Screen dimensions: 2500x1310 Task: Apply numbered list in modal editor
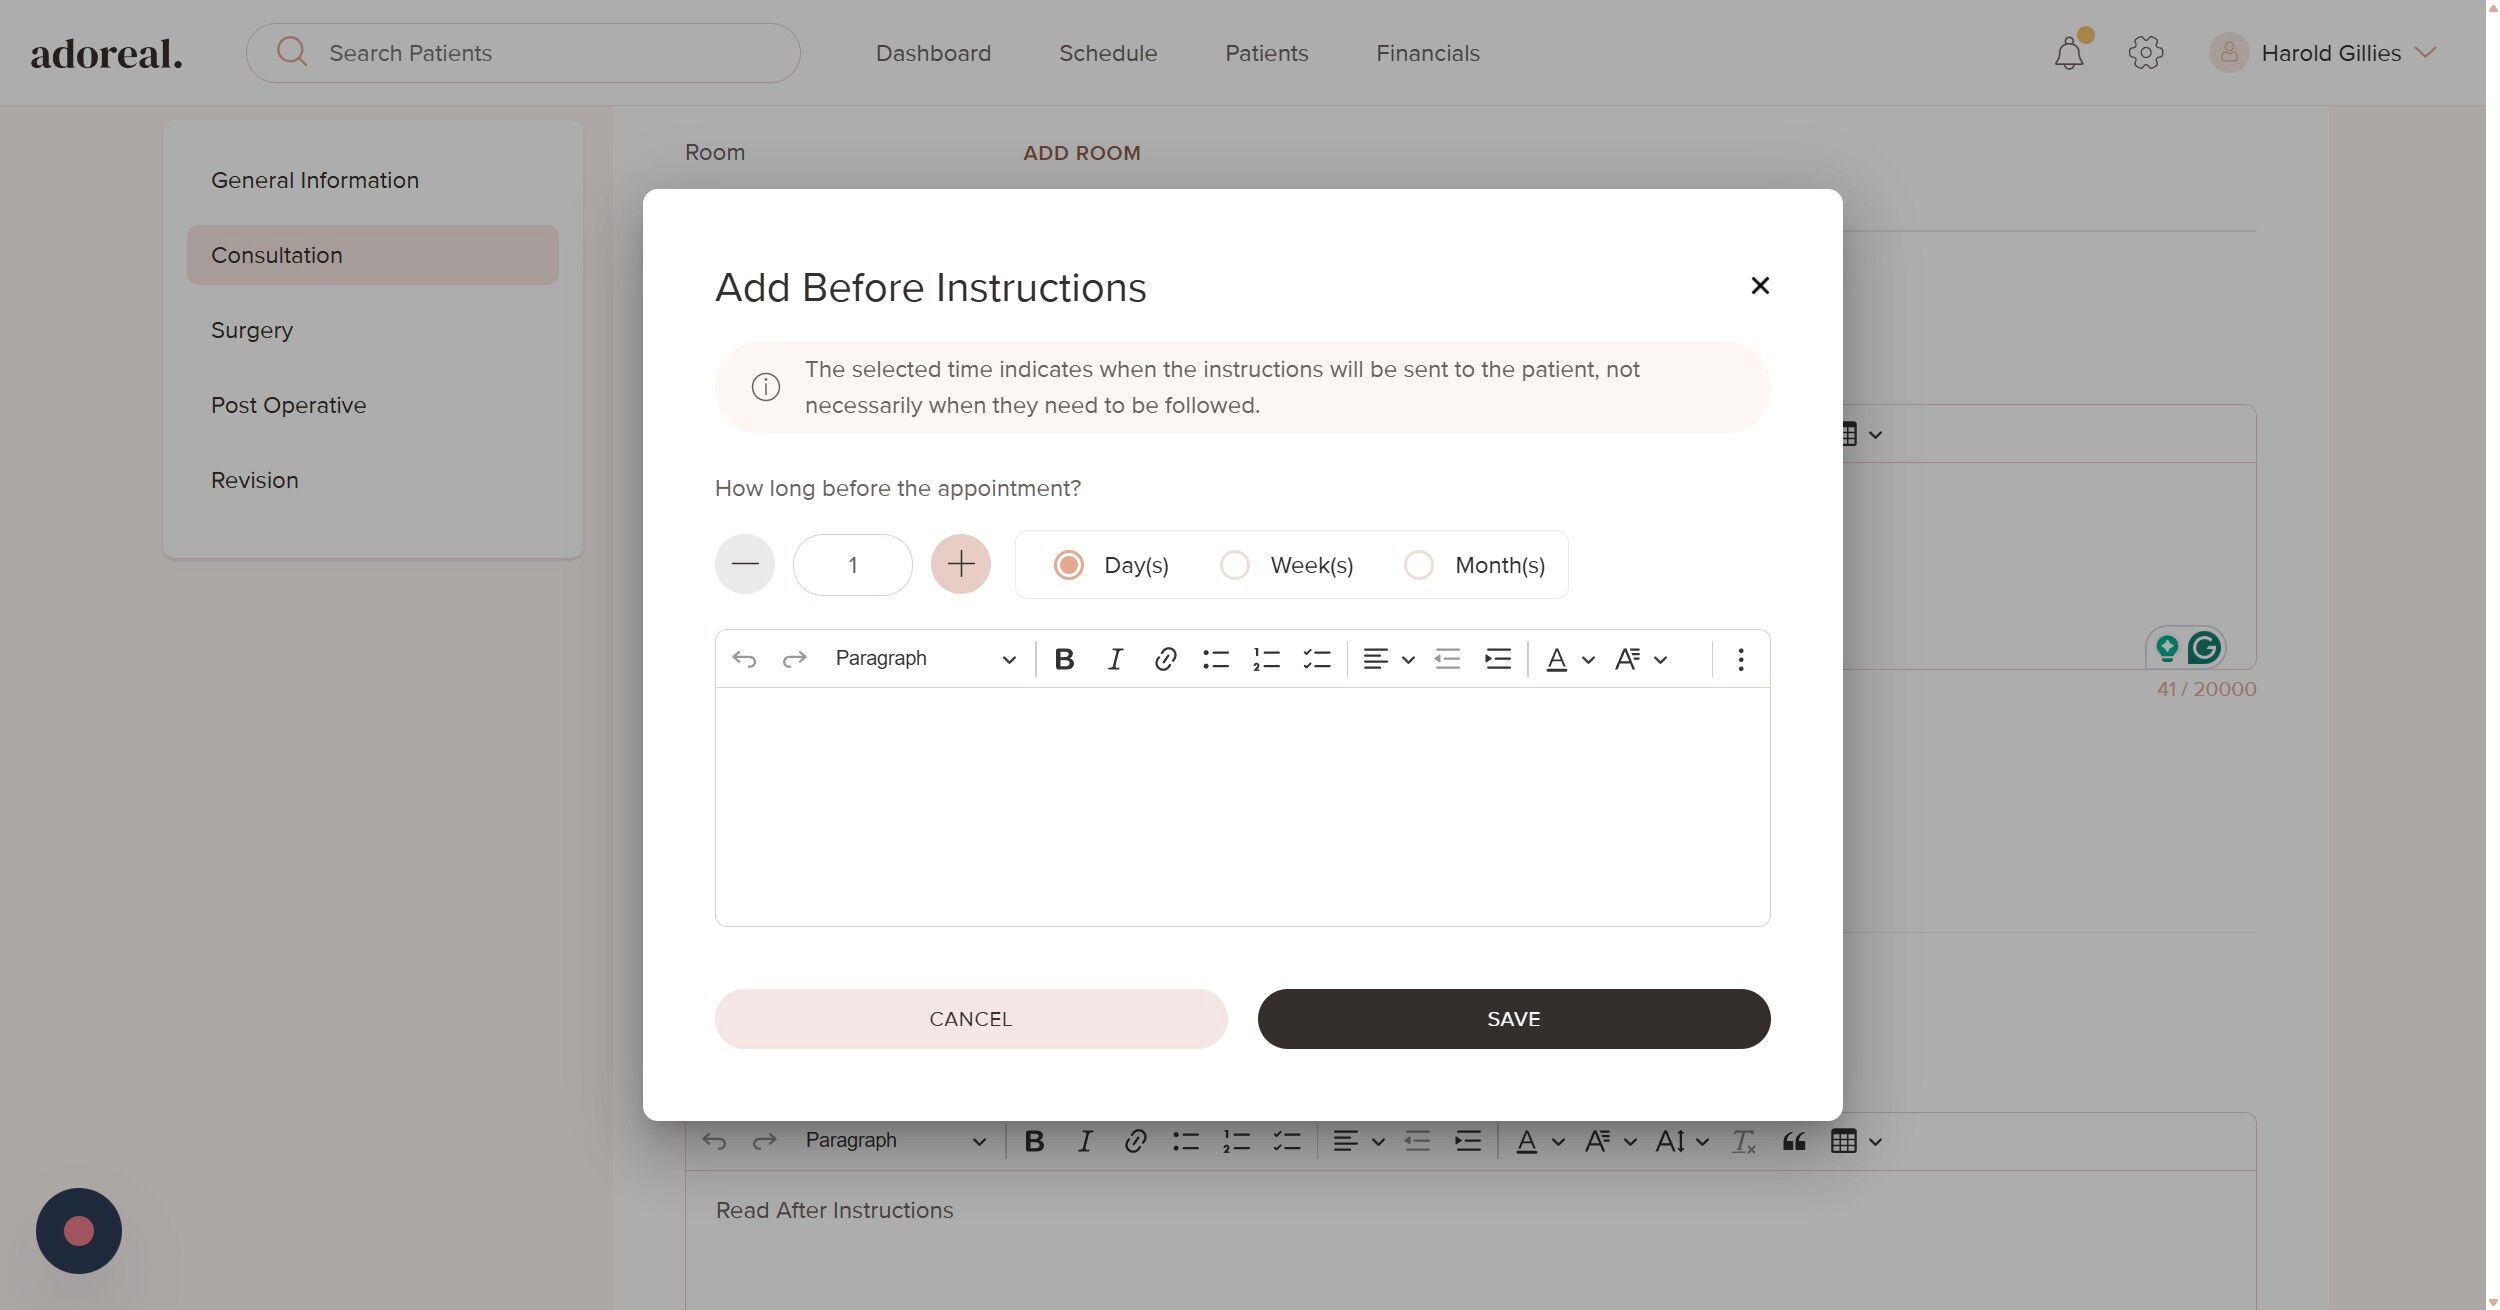pos(1266,659)
